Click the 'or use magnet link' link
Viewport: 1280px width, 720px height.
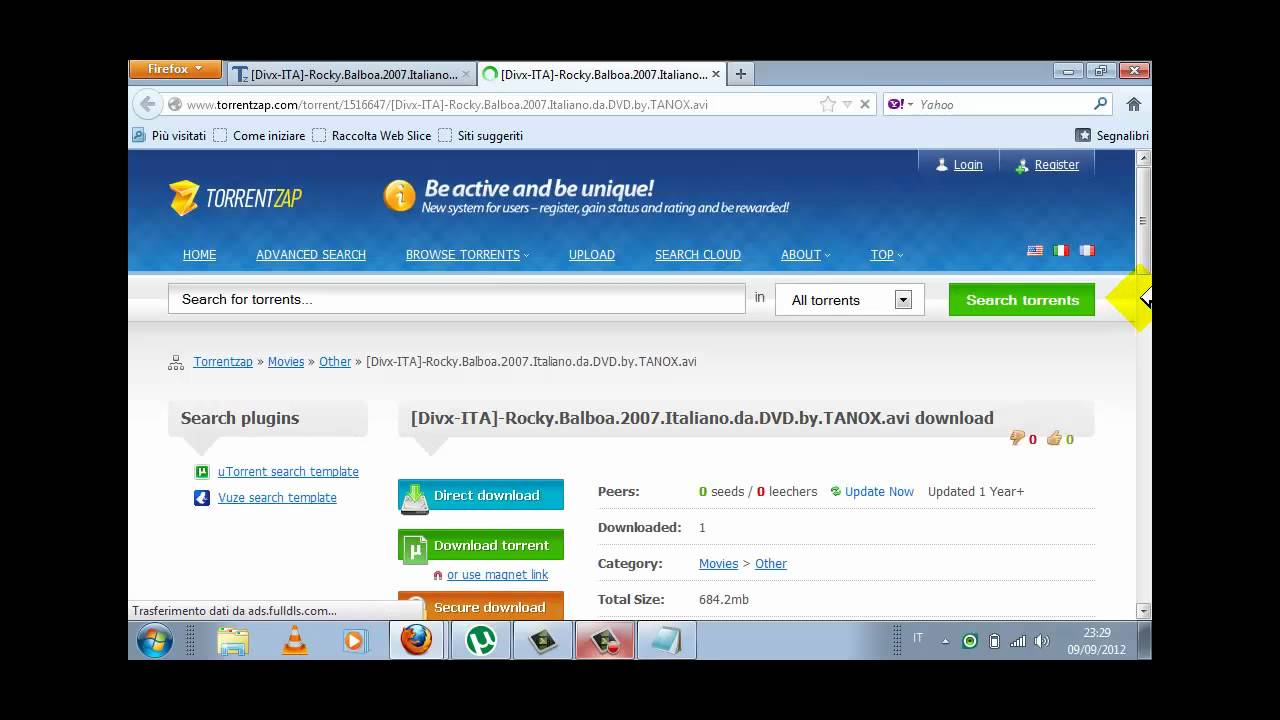pyautogui.click(x=497, y=575)
